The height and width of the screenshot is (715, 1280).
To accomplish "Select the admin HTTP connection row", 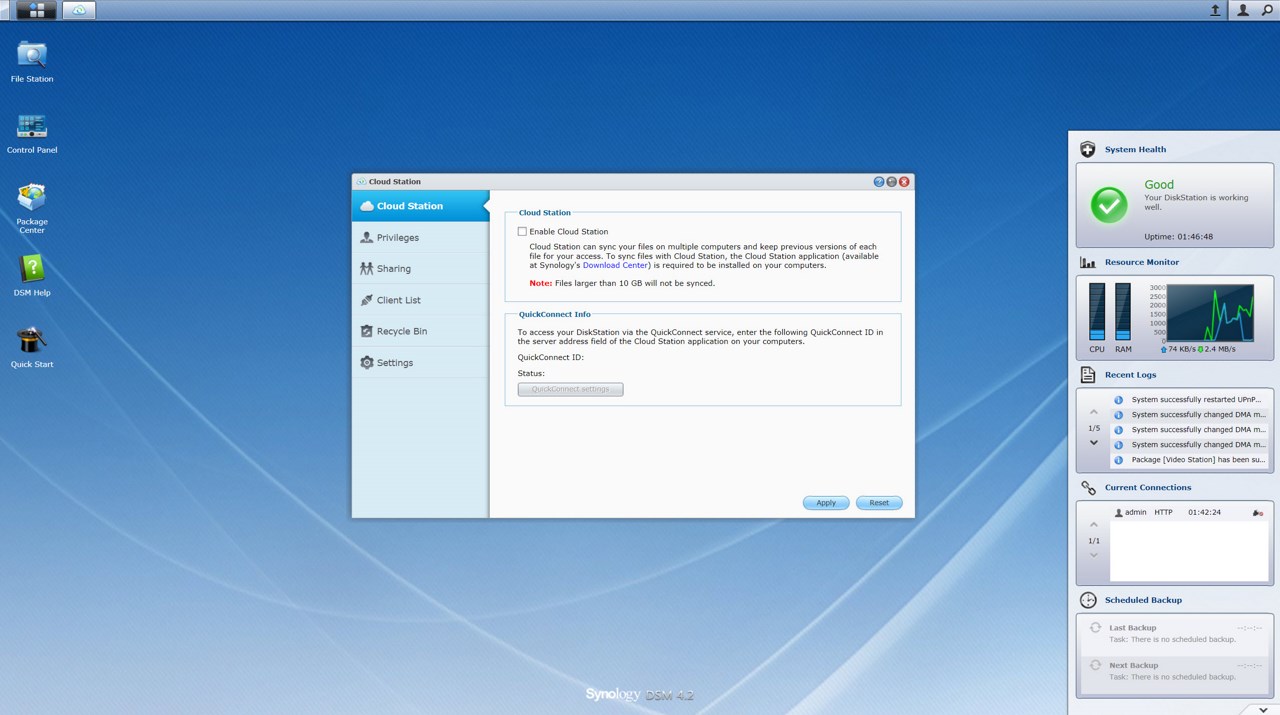I will (1190, 513).
